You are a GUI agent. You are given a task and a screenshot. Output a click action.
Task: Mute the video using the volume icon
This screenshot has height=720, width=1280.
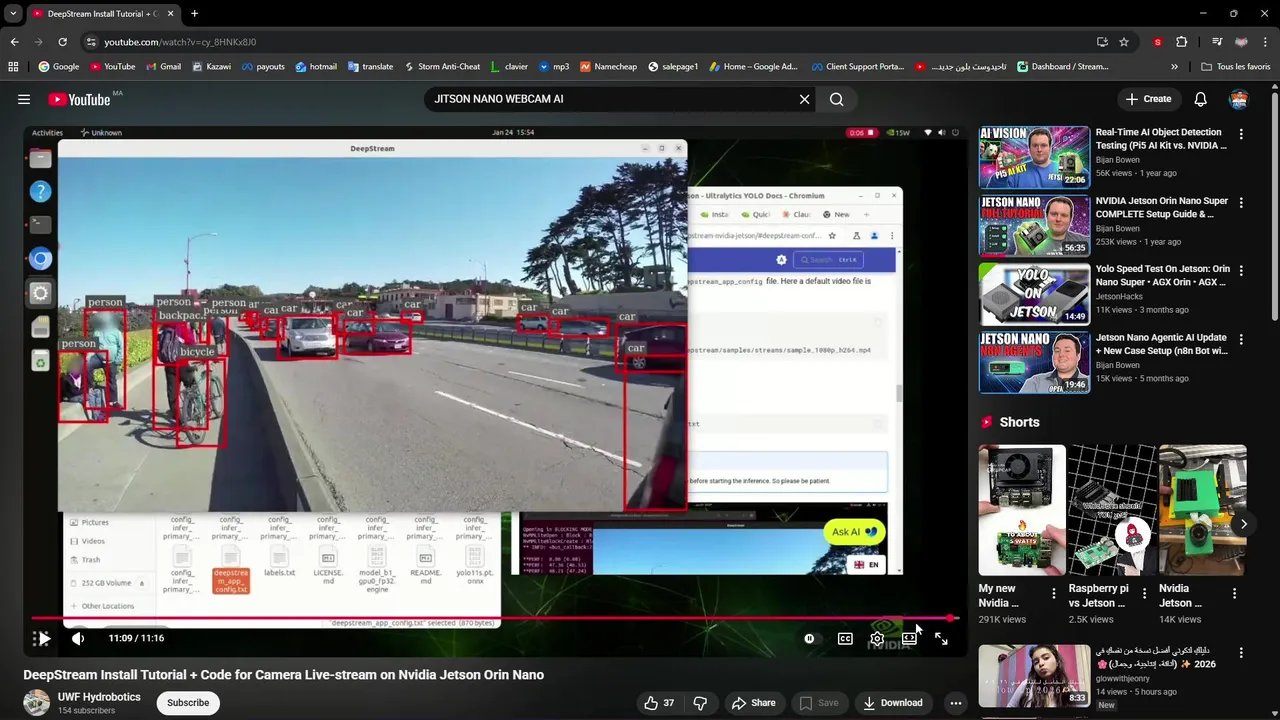point(78,638)
